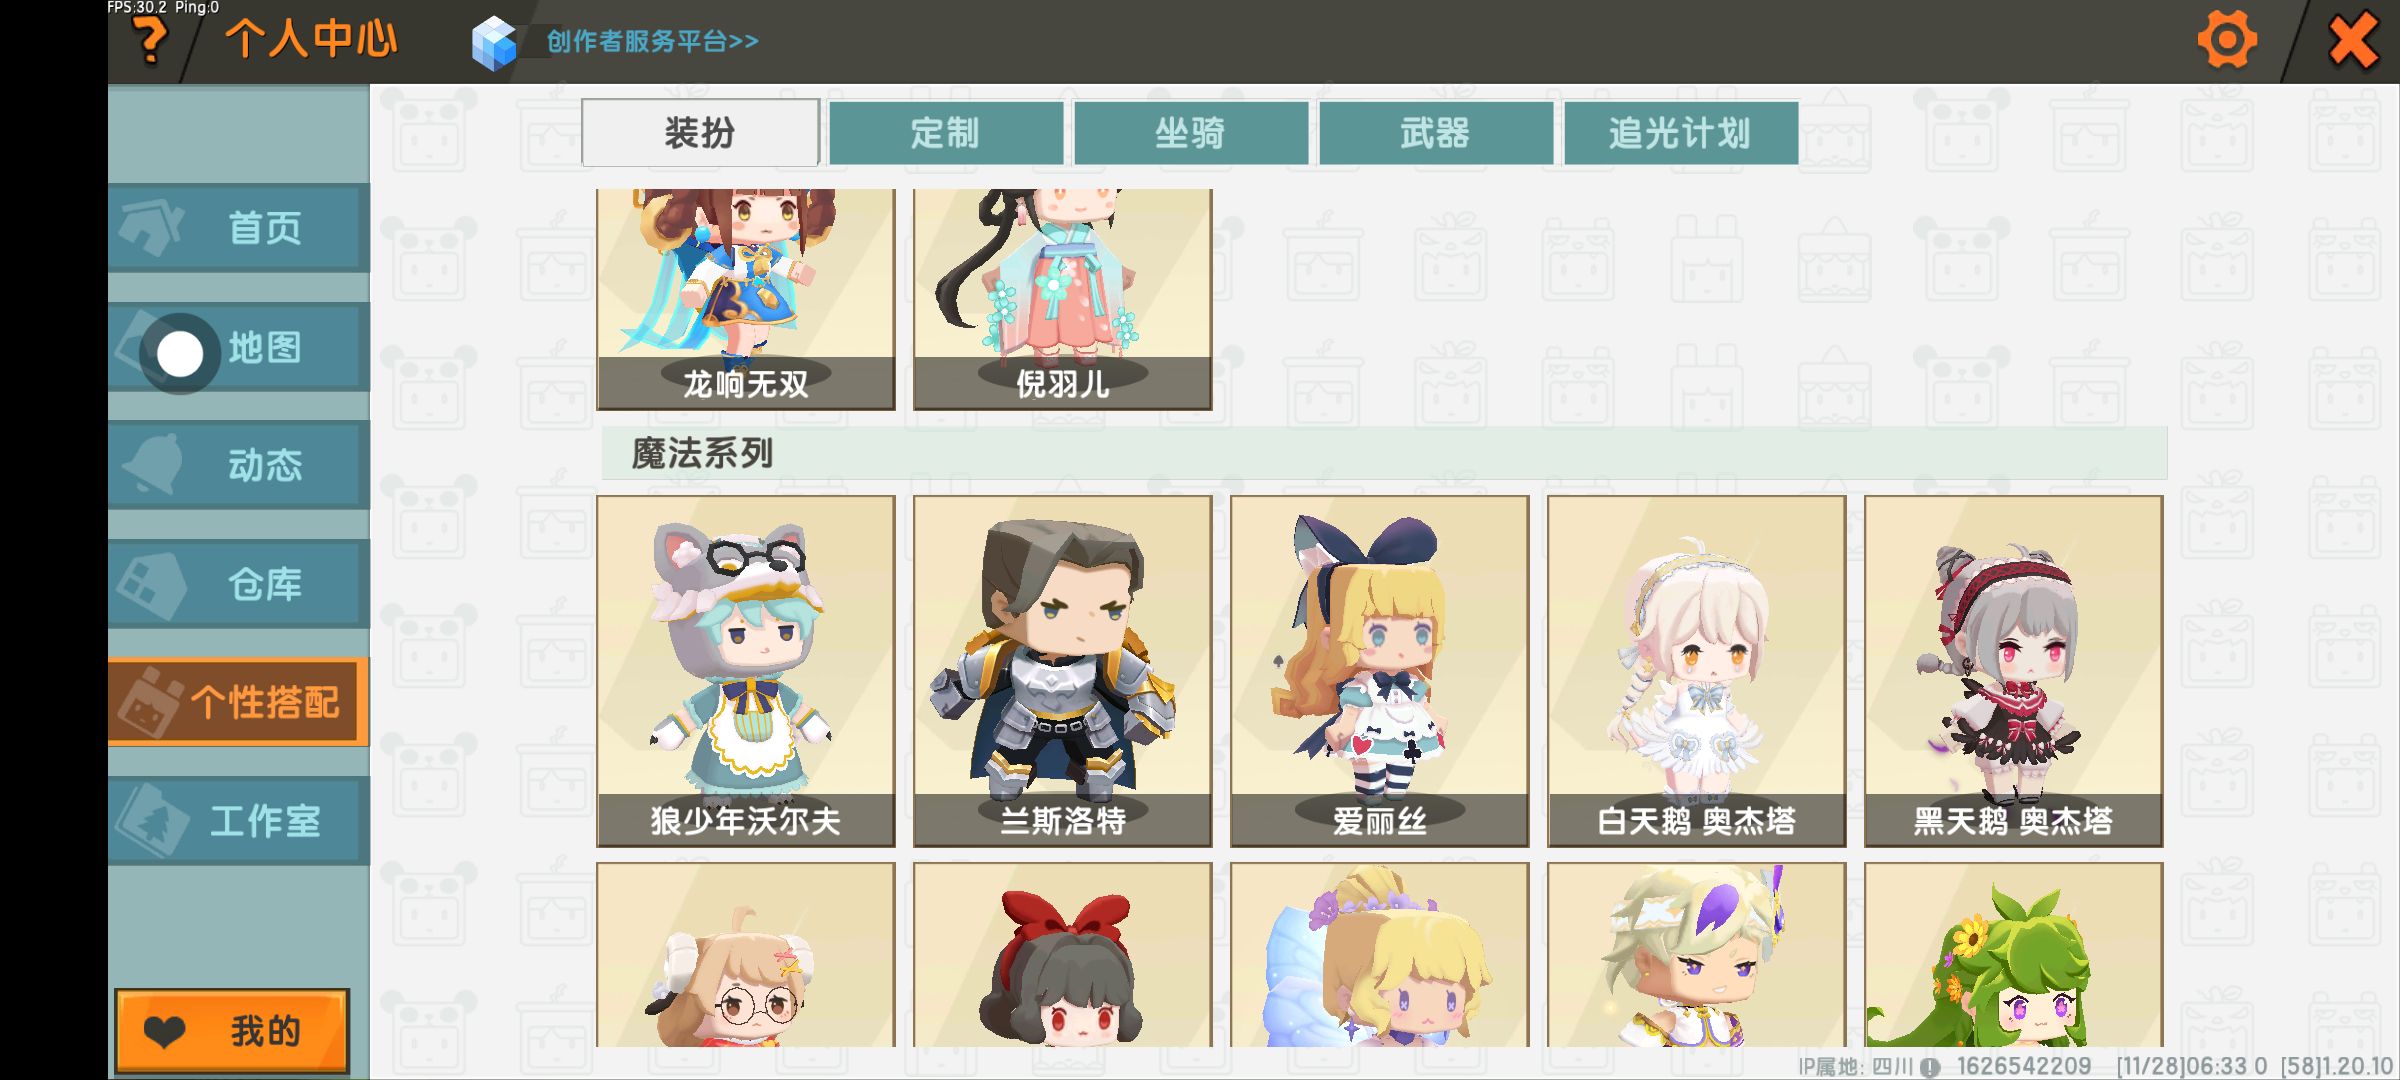The height and width of the screenshot is (1080, 2400).
Task: Pick the 黑天鹅 奥杰塔 skin
Action: (x=2014, y=671)
